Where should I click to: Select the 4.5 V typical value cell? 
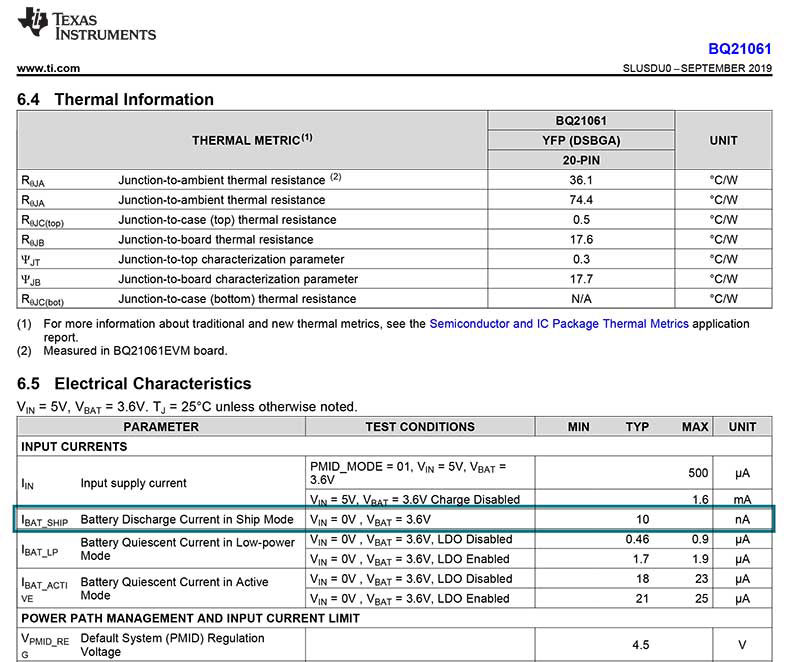click(639, 643)
